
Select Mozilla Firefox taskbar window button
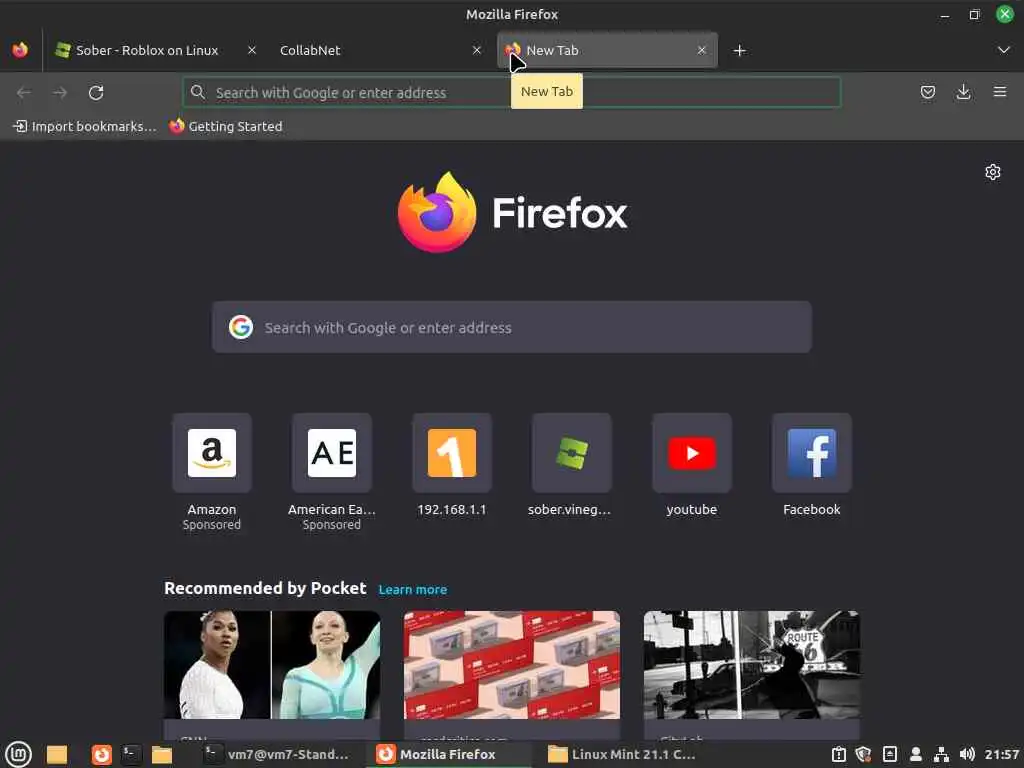(x=448, y=754)
